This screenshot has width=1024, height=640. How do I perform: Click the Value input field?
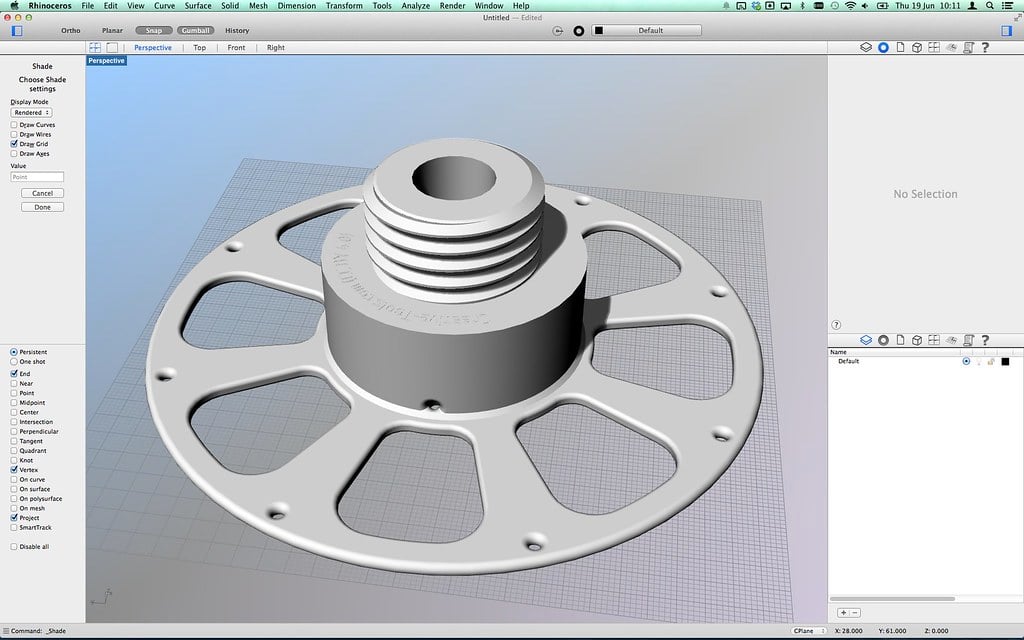click(37, 176)
